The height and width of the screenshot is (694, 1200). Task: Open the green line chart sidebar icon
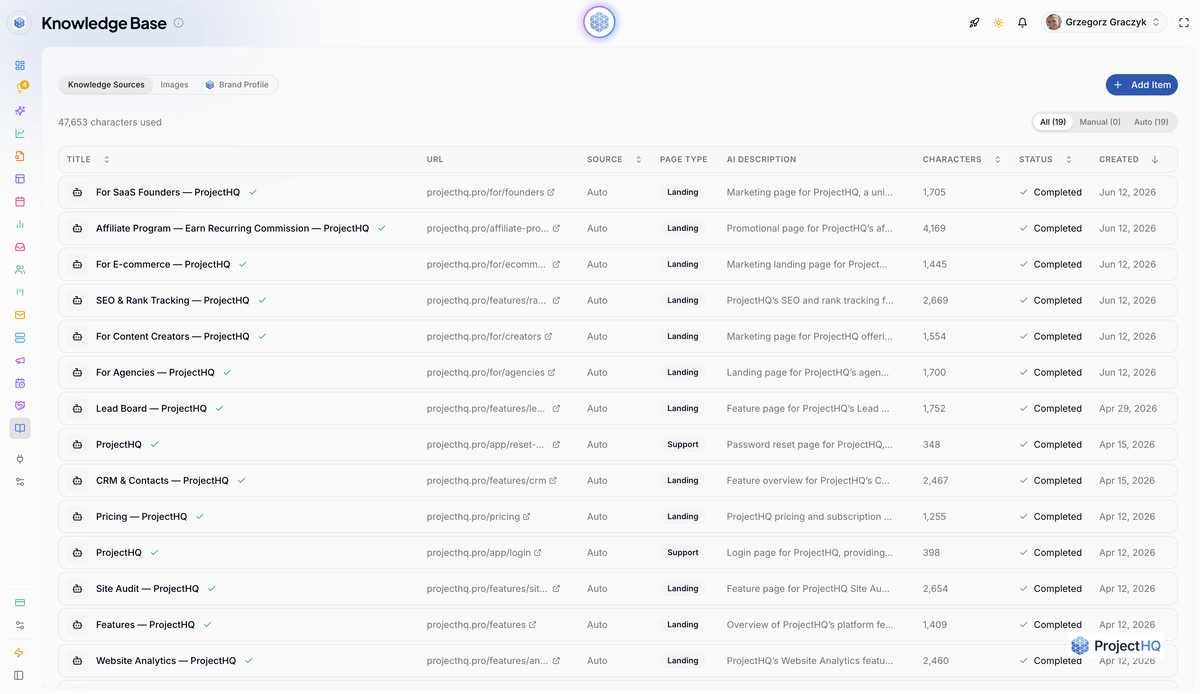20,133
